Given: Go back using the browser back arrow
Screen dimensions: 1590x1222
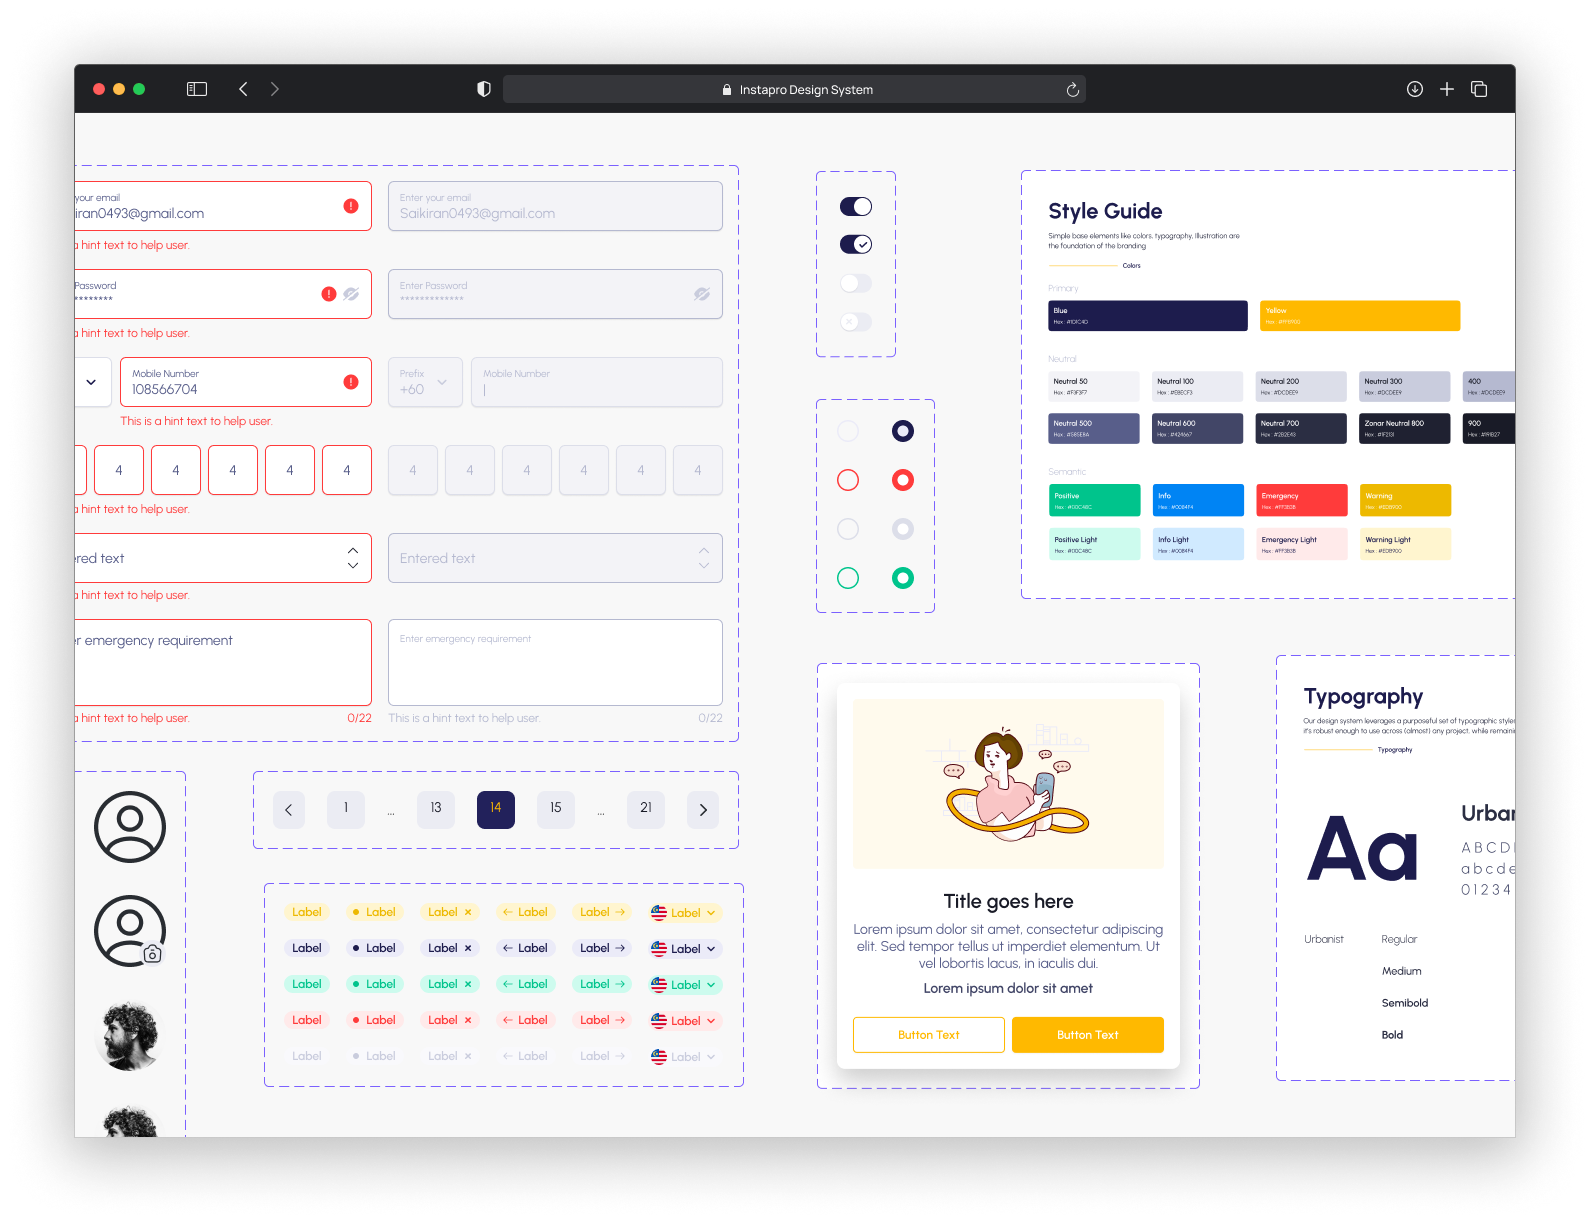Looking at the screenshot, I should [x=243, y=89].
